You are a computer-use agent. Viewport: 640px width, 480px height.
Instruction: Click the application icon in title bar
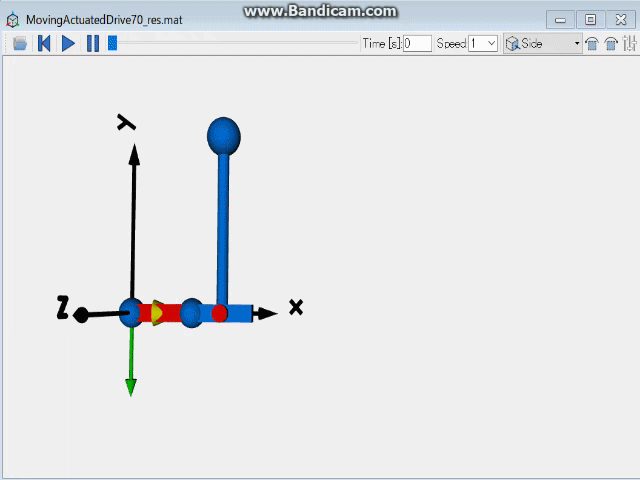click(12, 19)
